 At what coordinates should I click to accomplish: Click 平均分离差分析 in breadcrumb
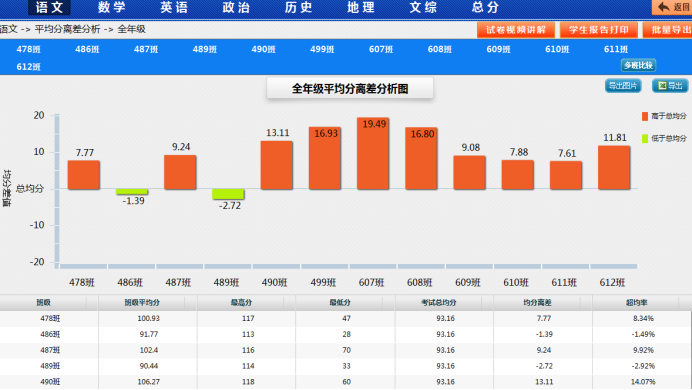(x=68, y=30)
